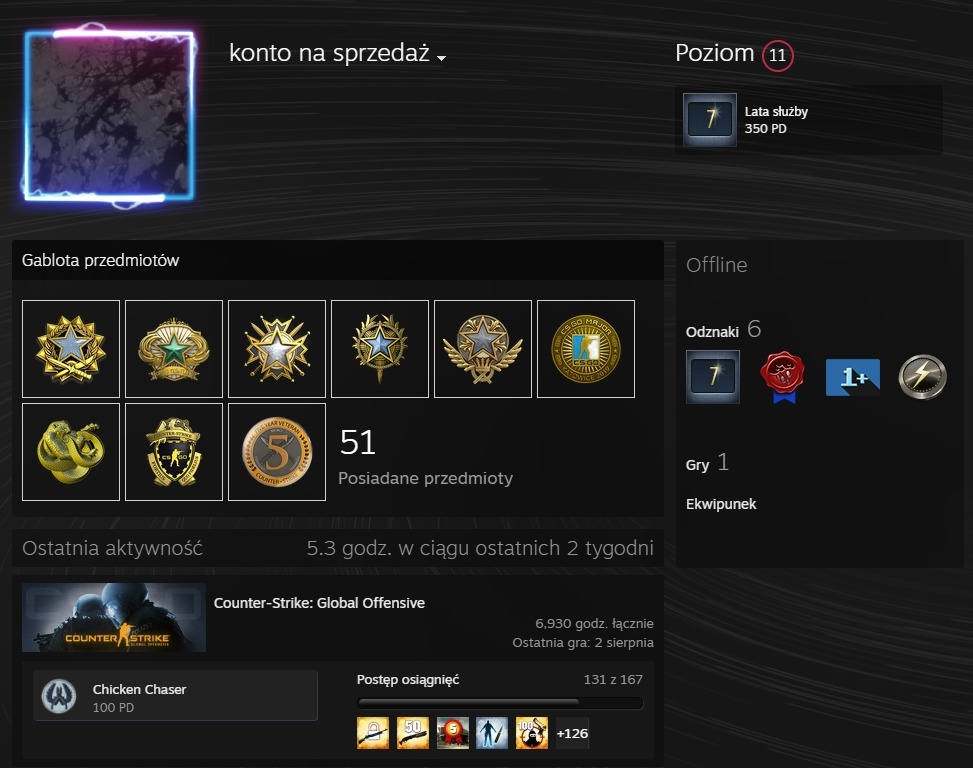This screenshot has width=973, height=768.
Task: Open the lightning bolt badge
Action: coord(923,377)
